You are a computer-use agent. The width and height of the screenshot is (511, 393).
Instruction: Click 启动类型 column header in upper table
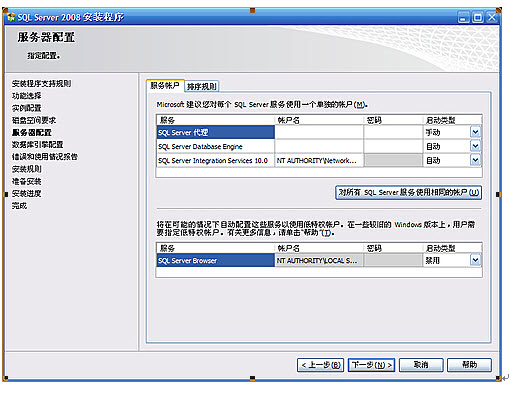coord(452,120)
